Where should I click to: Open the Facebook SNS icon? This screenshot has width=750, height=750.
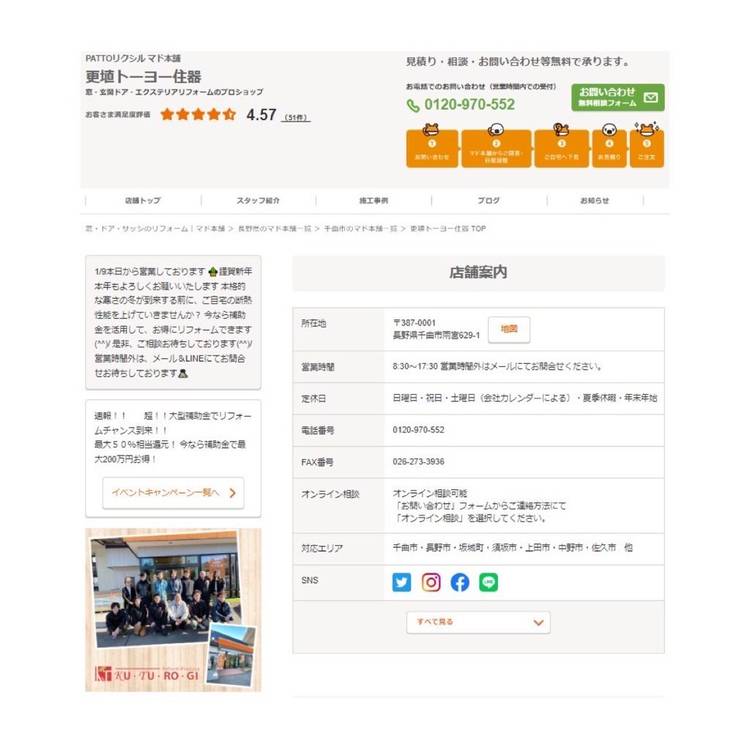(x=460, y=582)
